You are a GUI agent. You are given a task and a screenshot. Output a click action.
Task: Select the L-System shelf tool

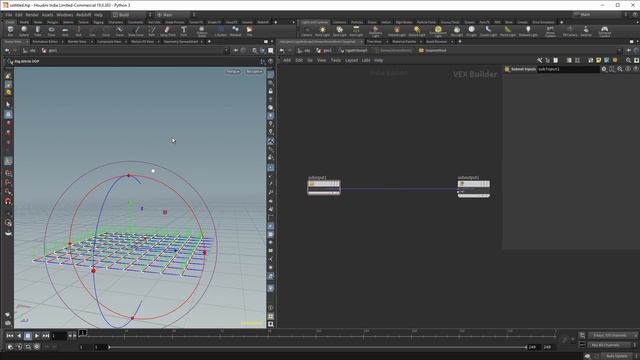pyautogui.click(x=220, y=31)
